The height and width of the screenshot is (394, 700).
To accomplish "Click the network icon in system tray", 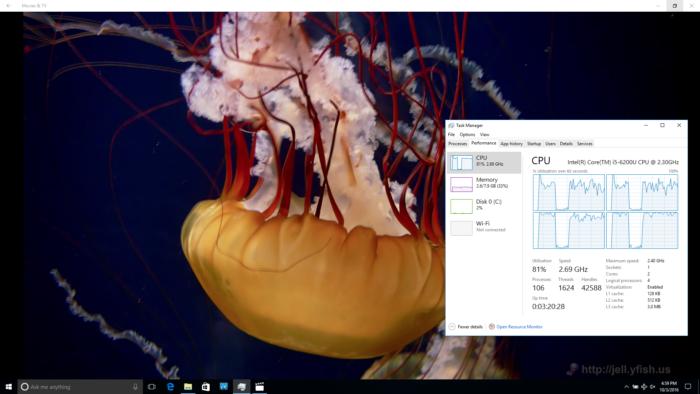I will click(x=644, y=386).
